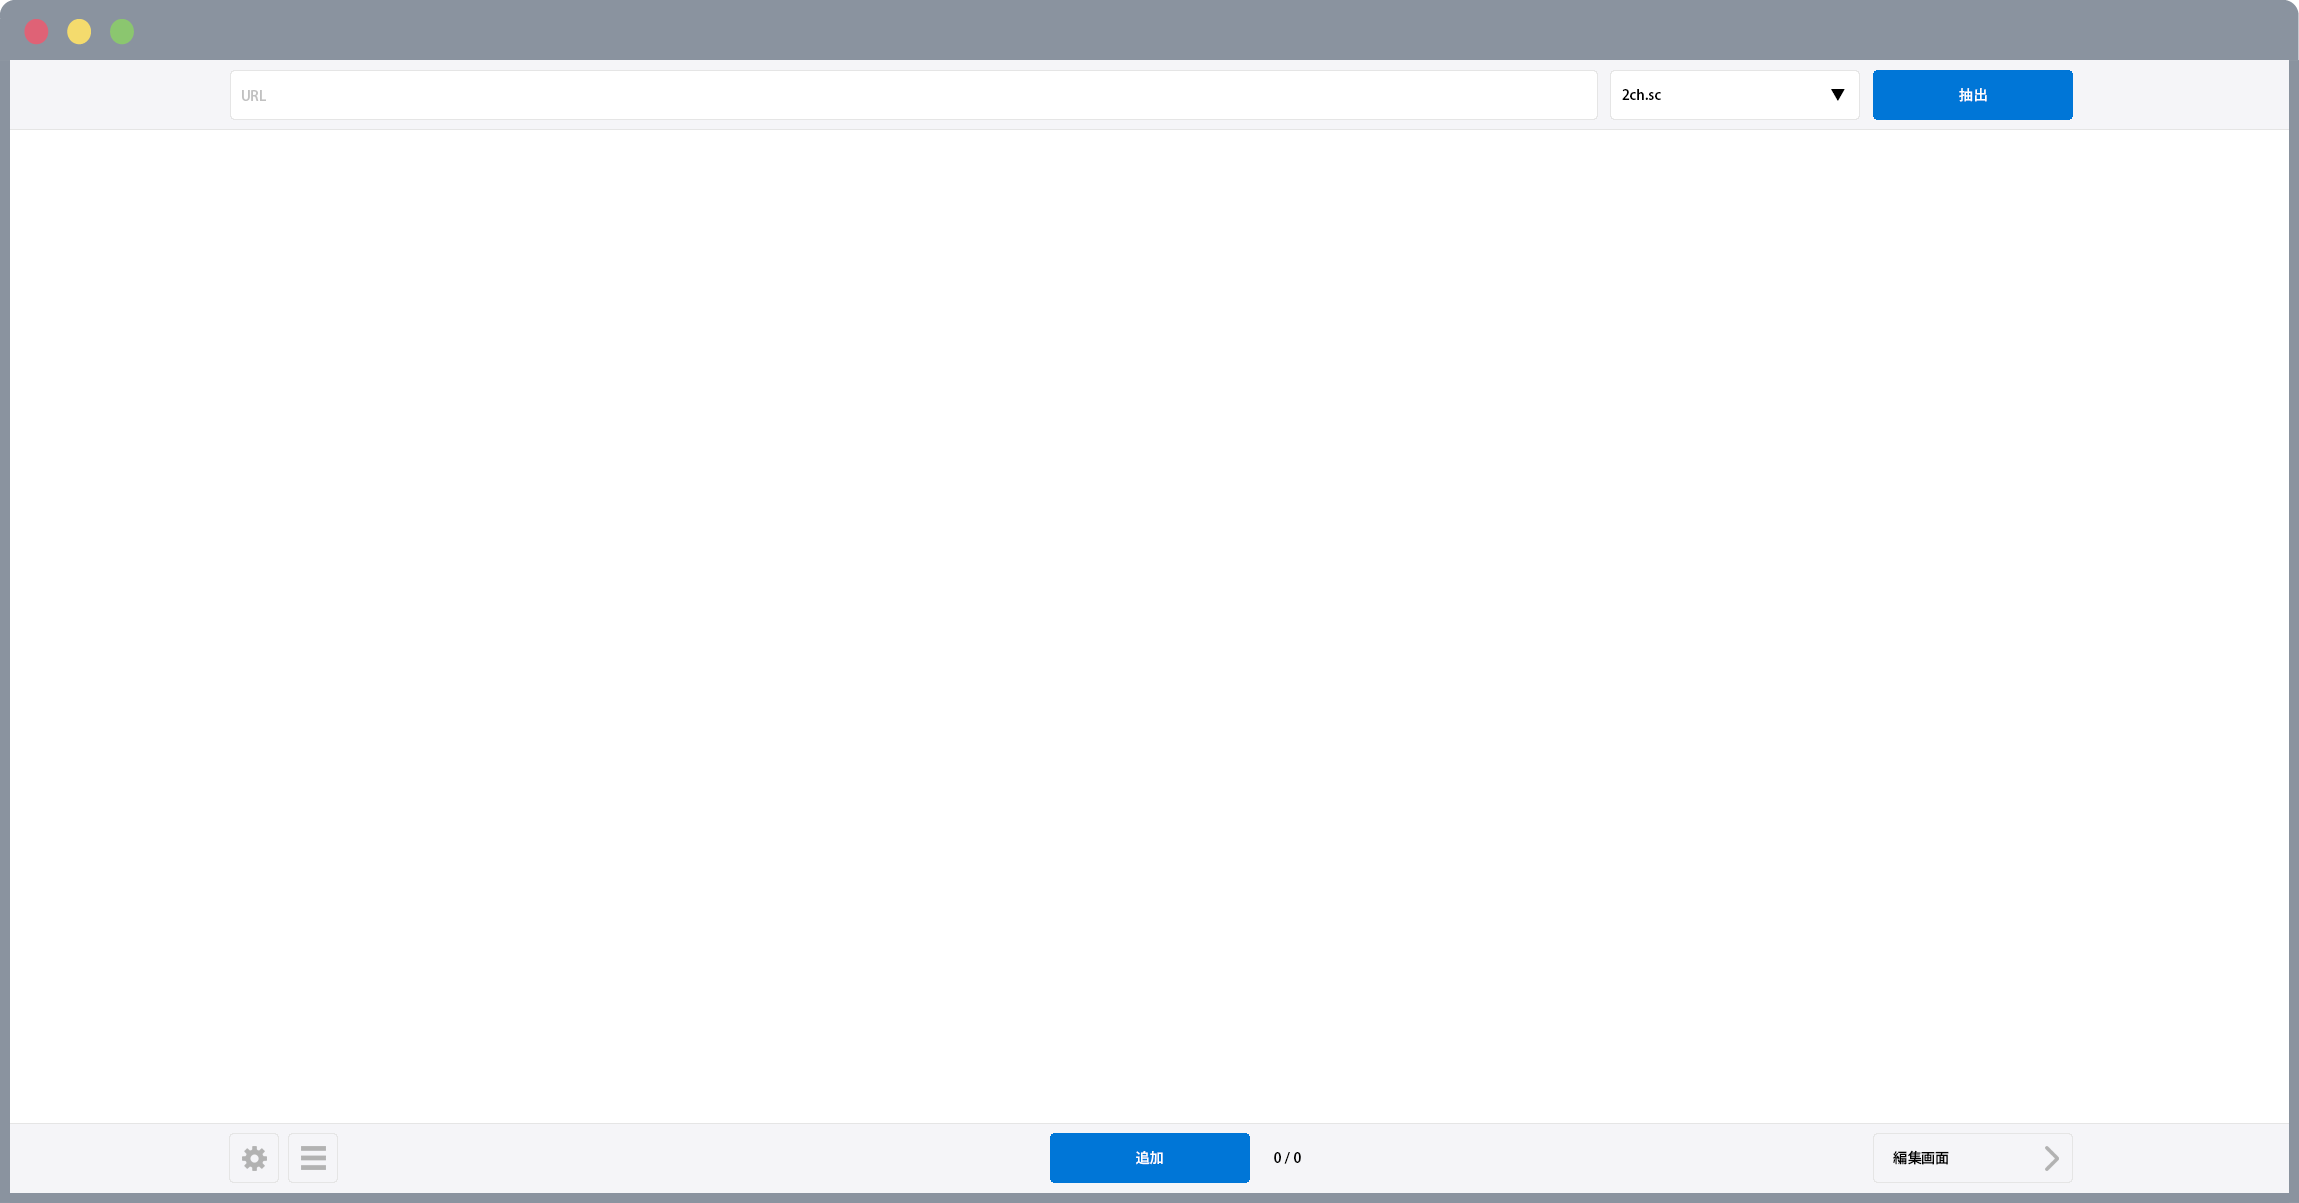Open settings with the gear icon
Viewport: 2299px width, 1203px height.
254,1158
